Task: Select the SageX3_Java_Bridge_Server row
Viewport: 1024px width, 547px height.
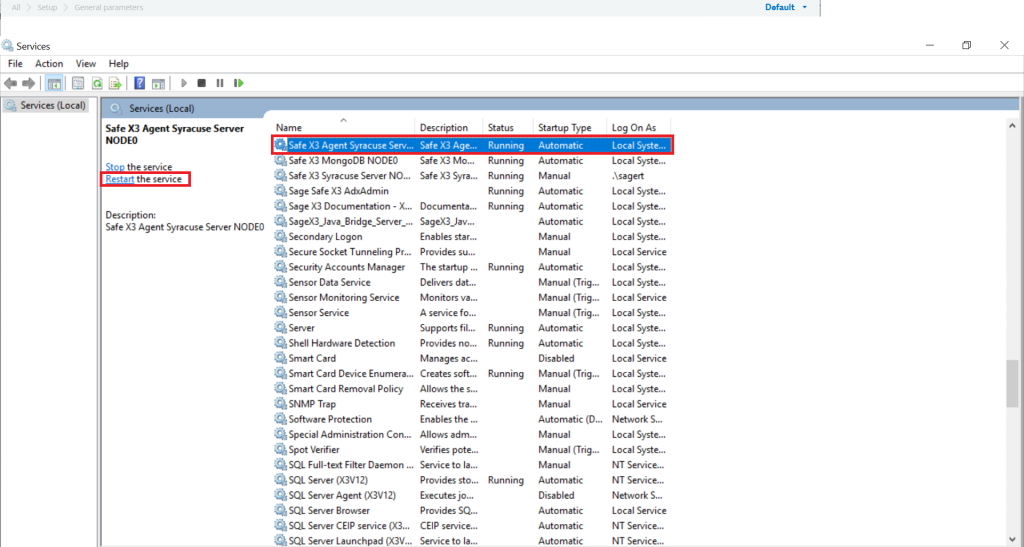Action: coord(472,222)
